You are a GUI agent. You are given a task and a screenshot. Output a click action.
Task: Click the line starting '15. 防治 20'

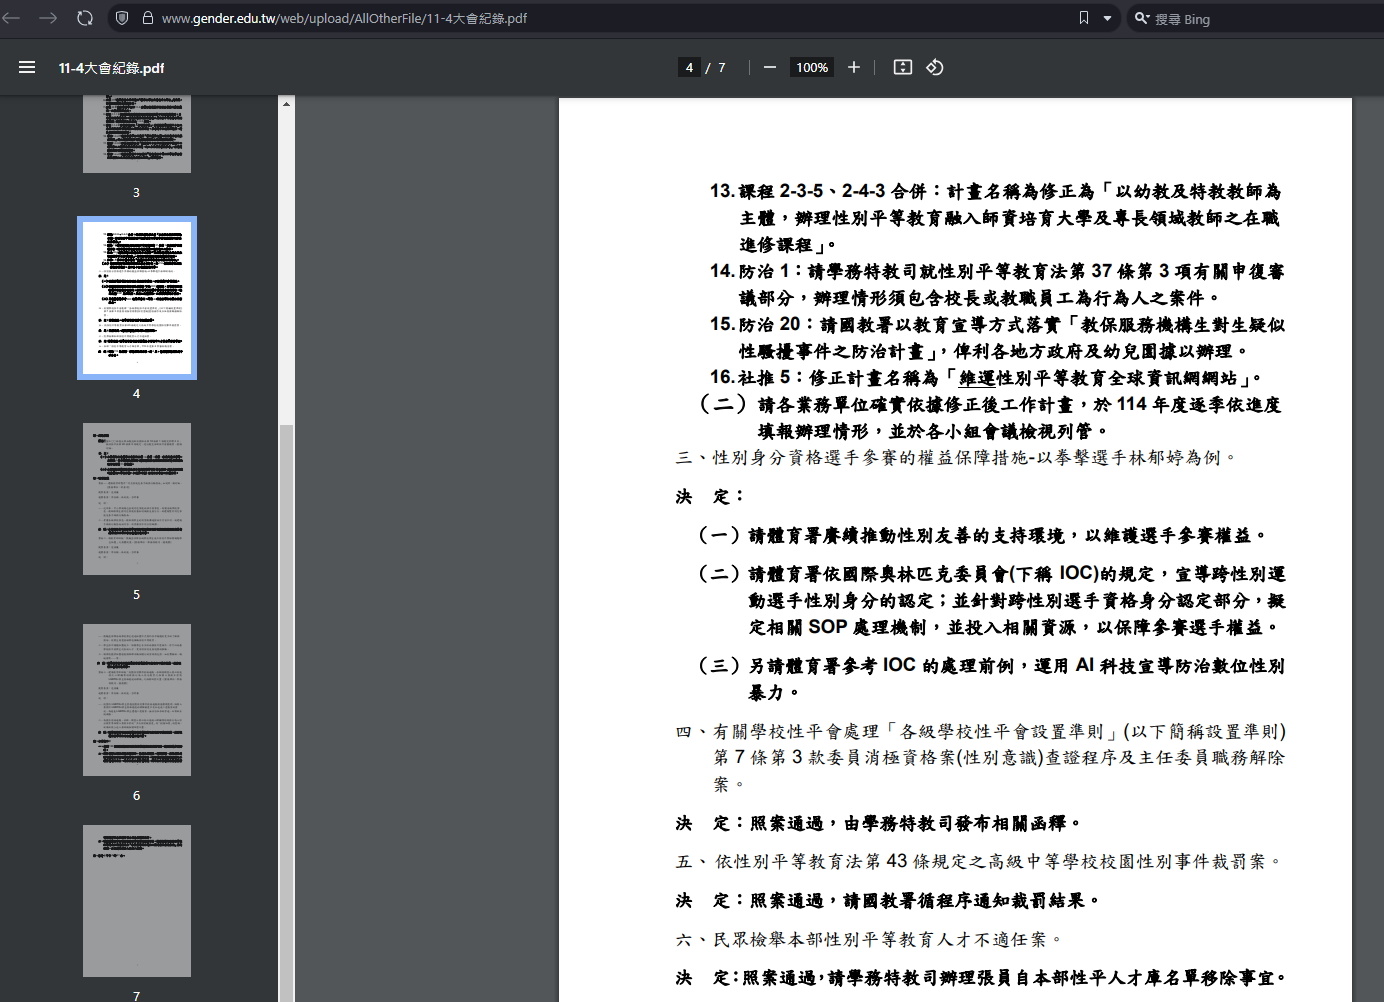[x=997, y=324]
